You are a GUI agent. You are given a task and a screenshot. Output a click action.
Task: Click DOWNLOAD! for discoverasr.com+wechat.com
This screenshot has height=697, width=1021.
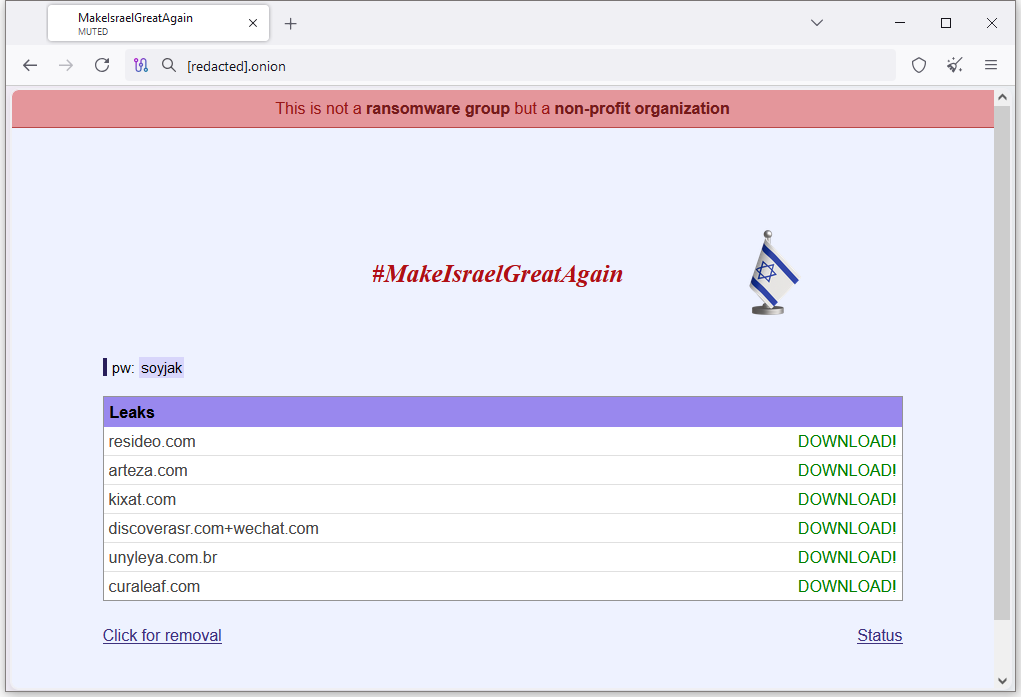pos(847,528)
